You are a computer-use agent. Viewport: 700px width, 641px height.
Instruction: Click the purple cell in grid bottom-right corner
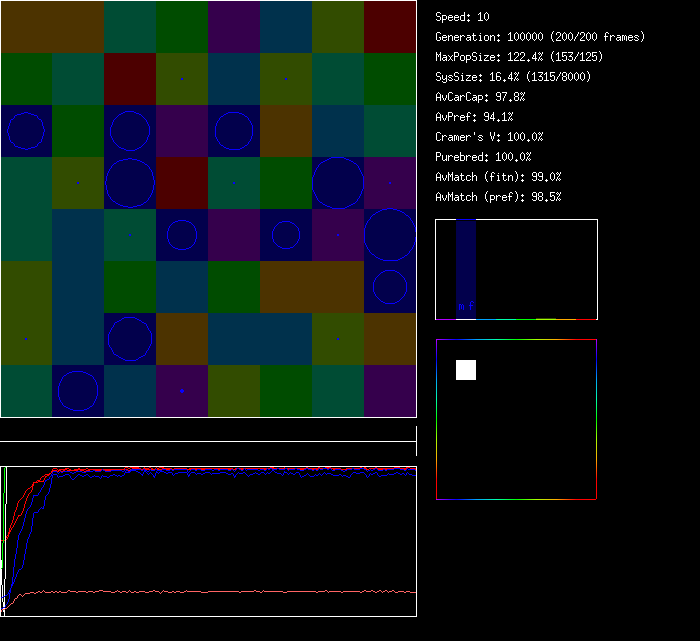coord(390,391)
